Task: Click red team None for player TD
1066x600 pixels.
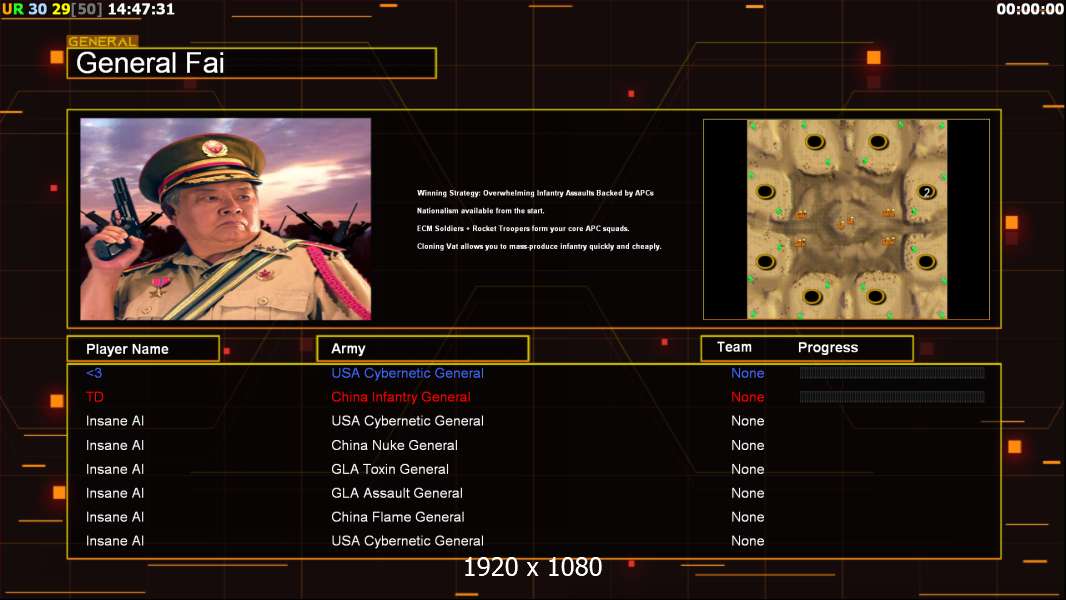Action: point(747,397)
